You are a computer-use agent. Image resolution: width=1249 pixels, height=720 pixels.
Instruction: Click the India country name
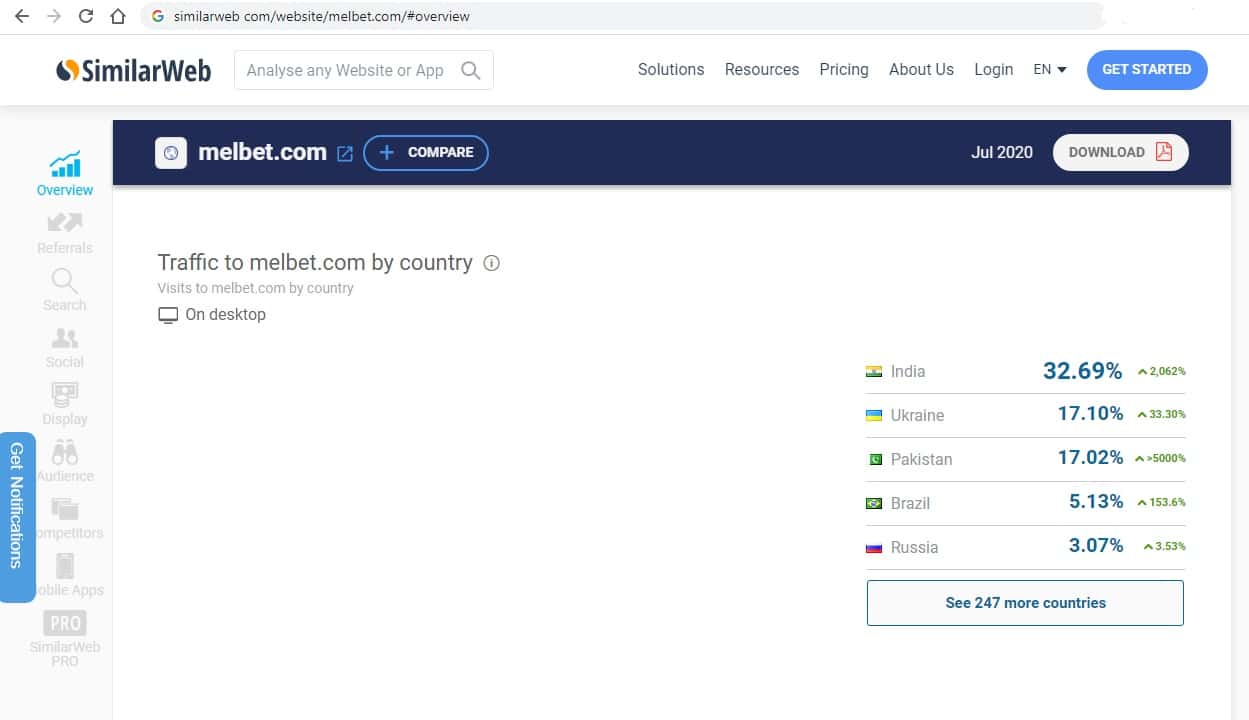[908, 371]
